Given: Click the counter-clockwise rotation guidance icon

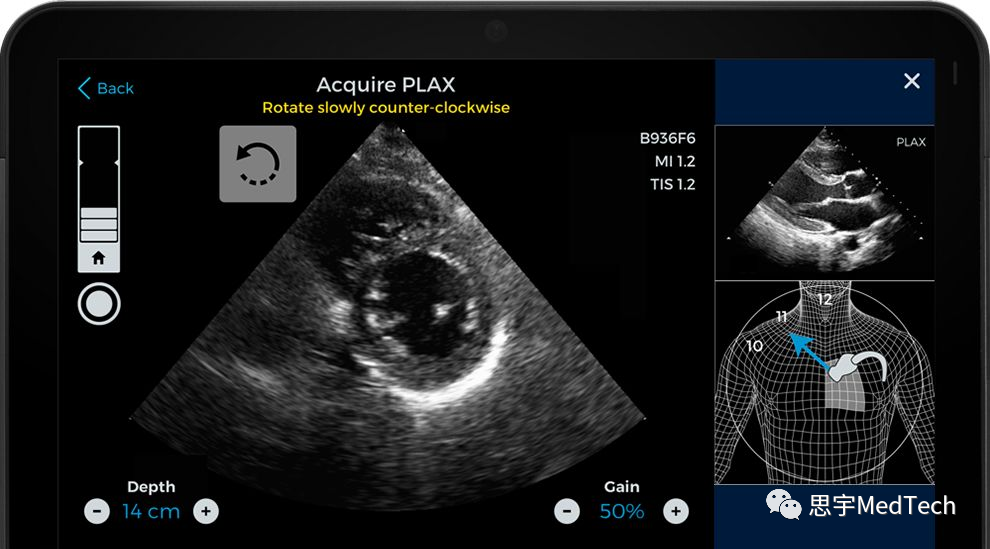Looking at the screenshot, I should 258,164.
